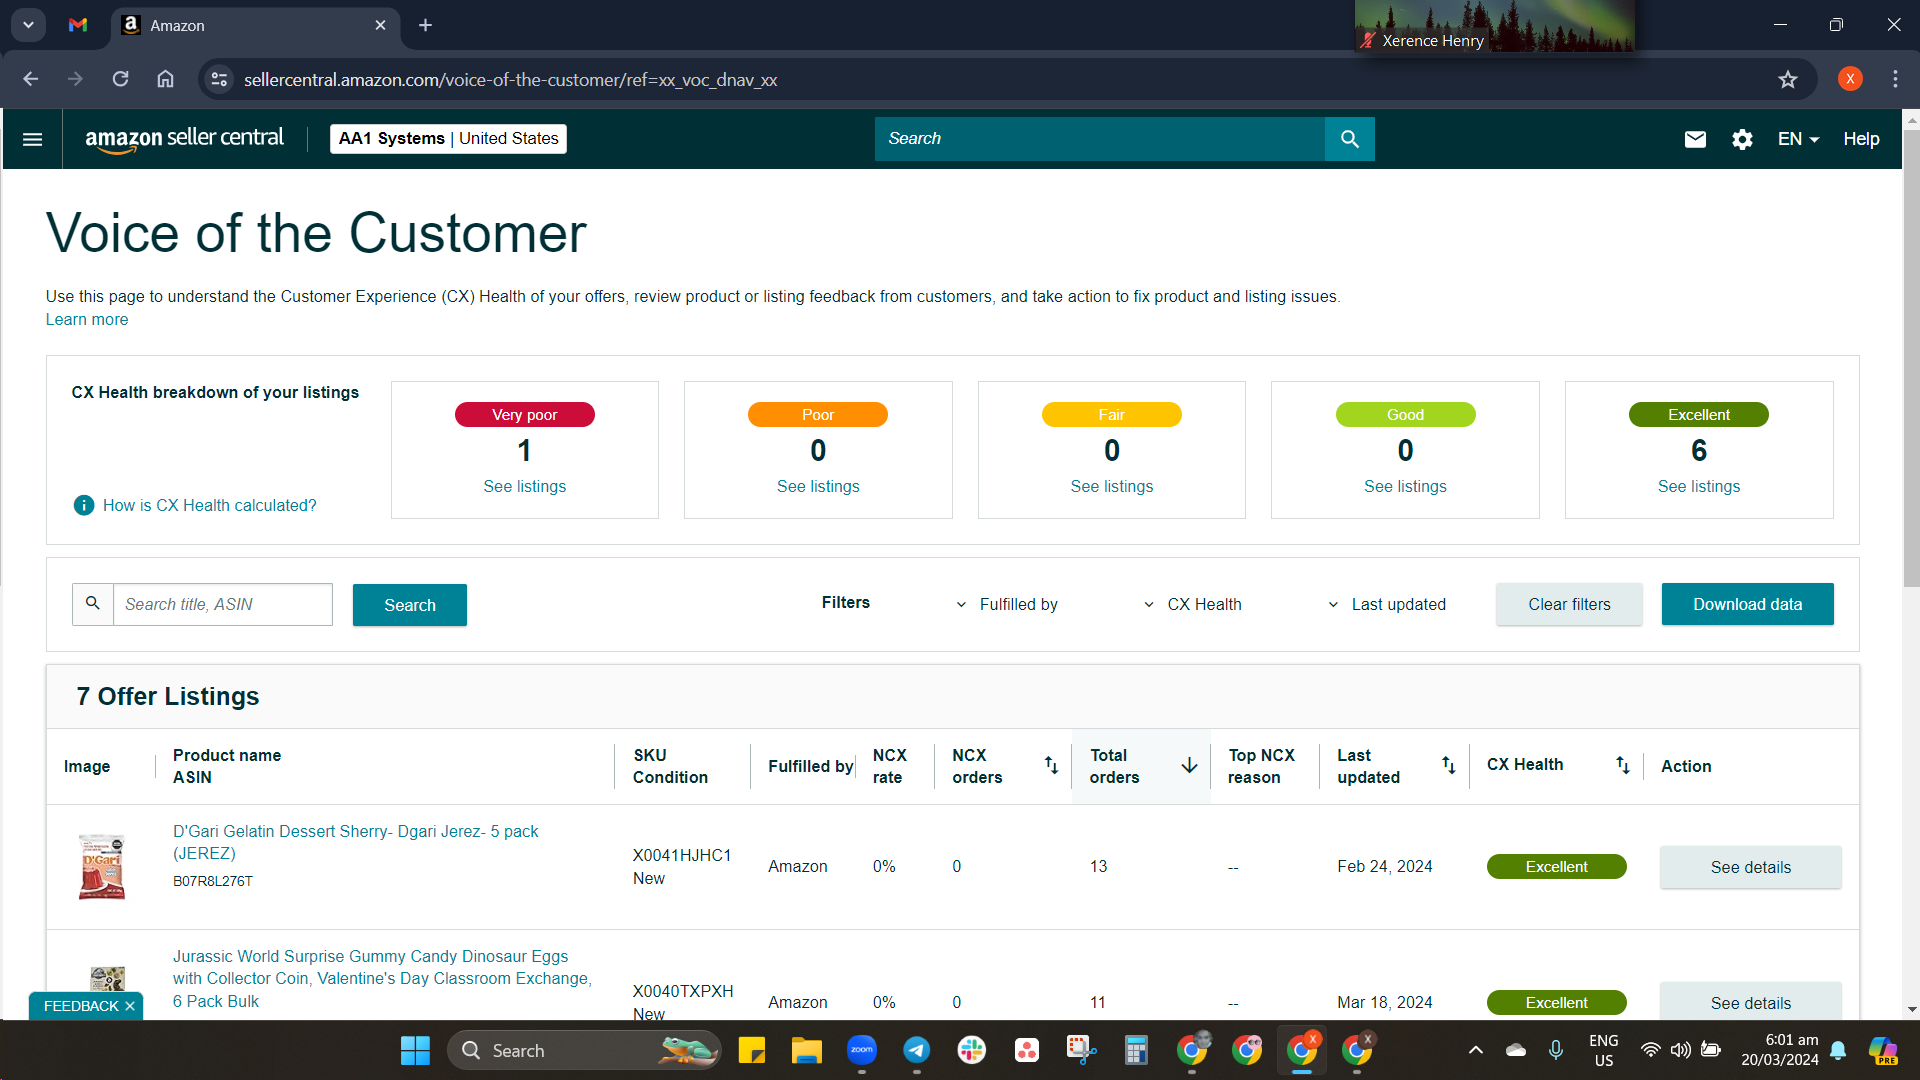
Task: Click the Amazon Seller Central logo
Action: (184, 139)
